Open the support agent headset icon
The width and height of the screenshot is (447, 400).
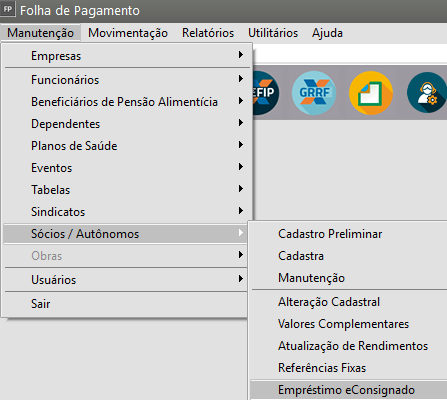[428, 93]
